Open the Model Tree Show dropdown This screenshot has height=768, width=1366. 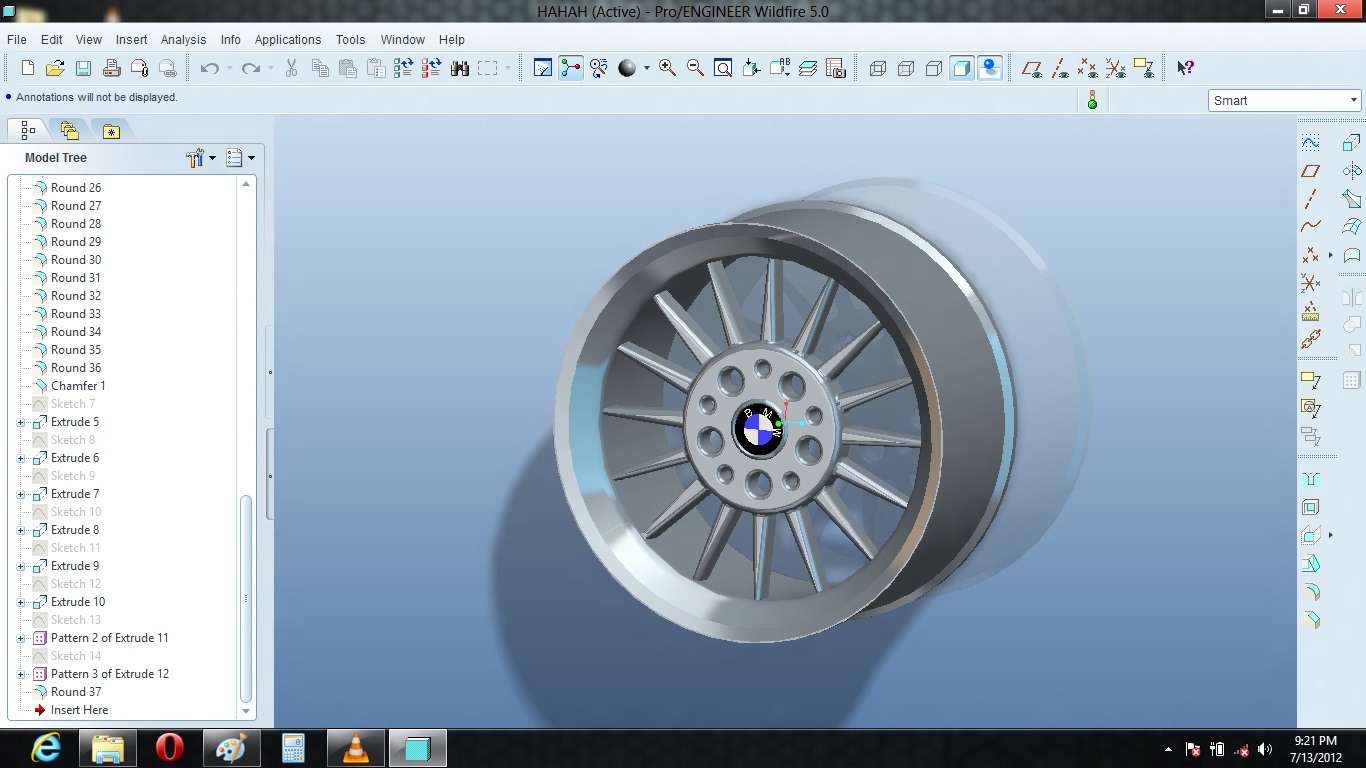(240, 158)
